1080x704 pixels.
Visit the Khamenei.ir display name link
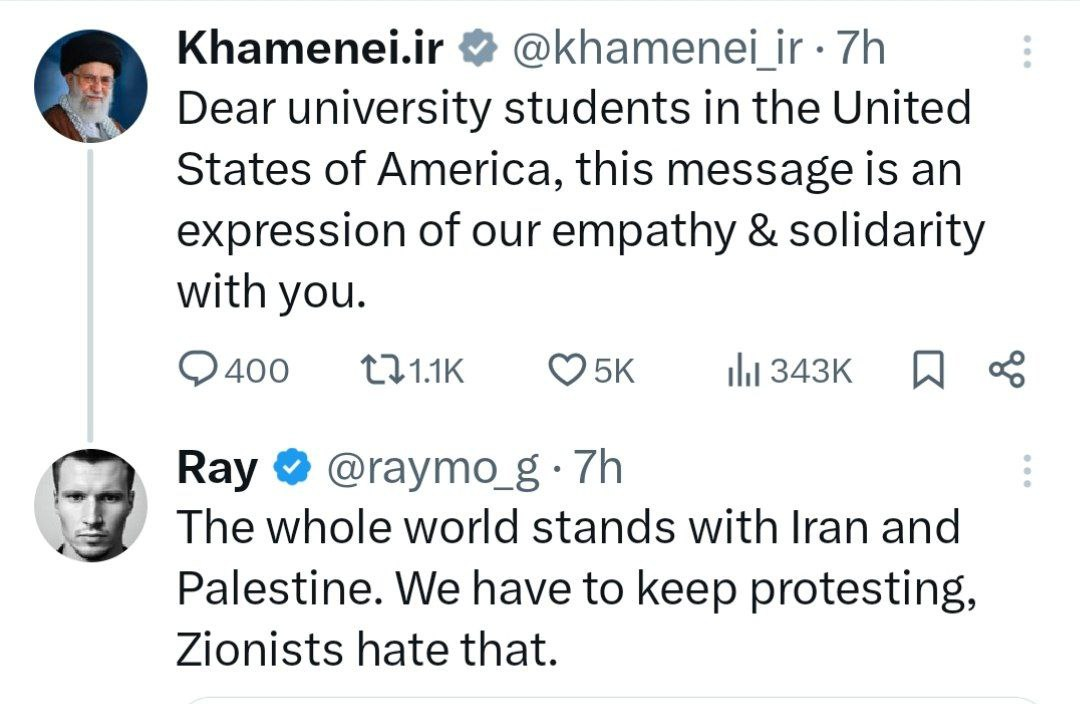point(310,49)
